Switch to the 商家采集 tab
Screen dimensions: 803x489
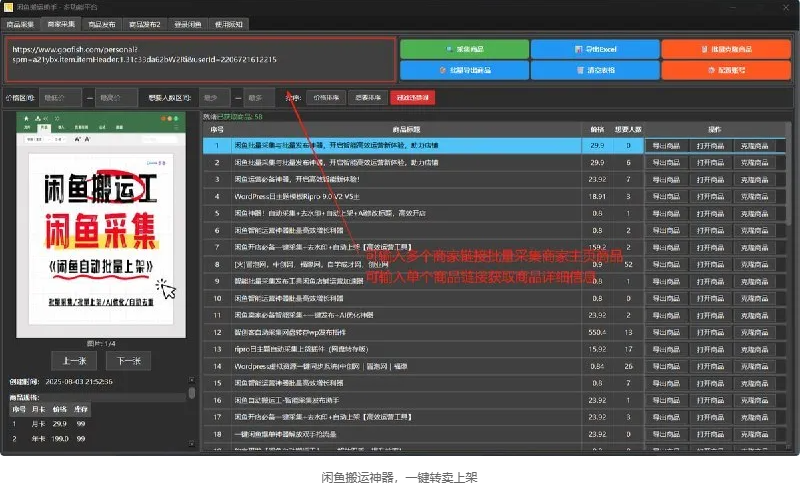[x=61, y=24]
